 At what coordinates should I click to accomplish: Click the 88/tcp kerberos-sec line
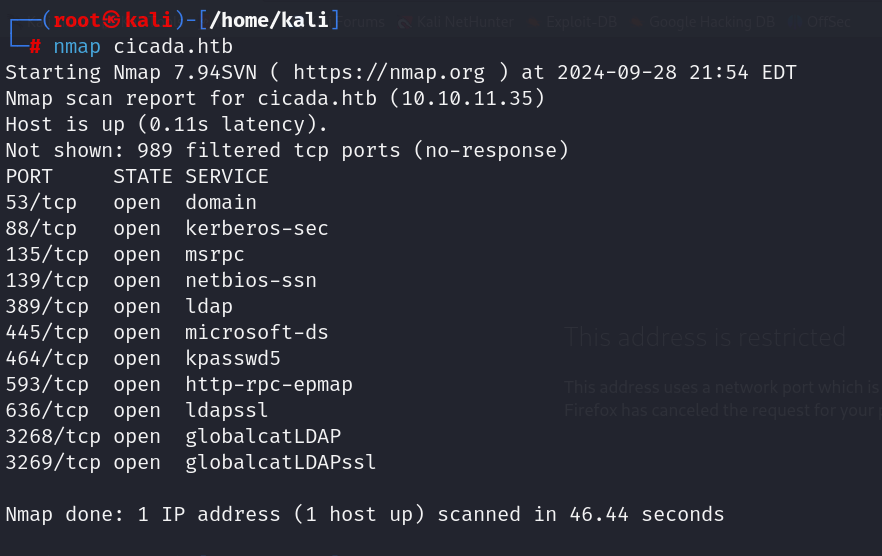pyautogui.click(x=167, y=228)
